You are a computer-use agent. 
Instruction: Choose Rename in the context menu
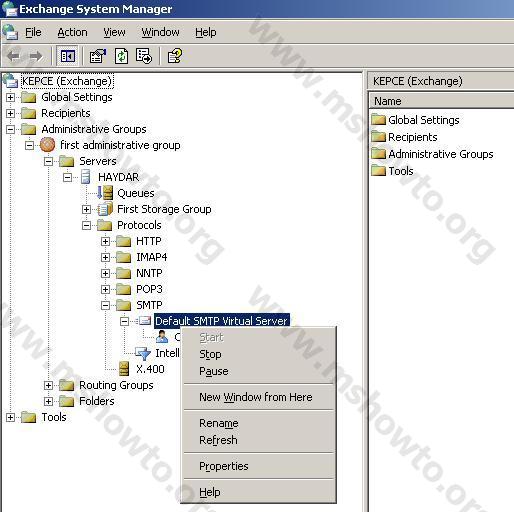(259, 423)
